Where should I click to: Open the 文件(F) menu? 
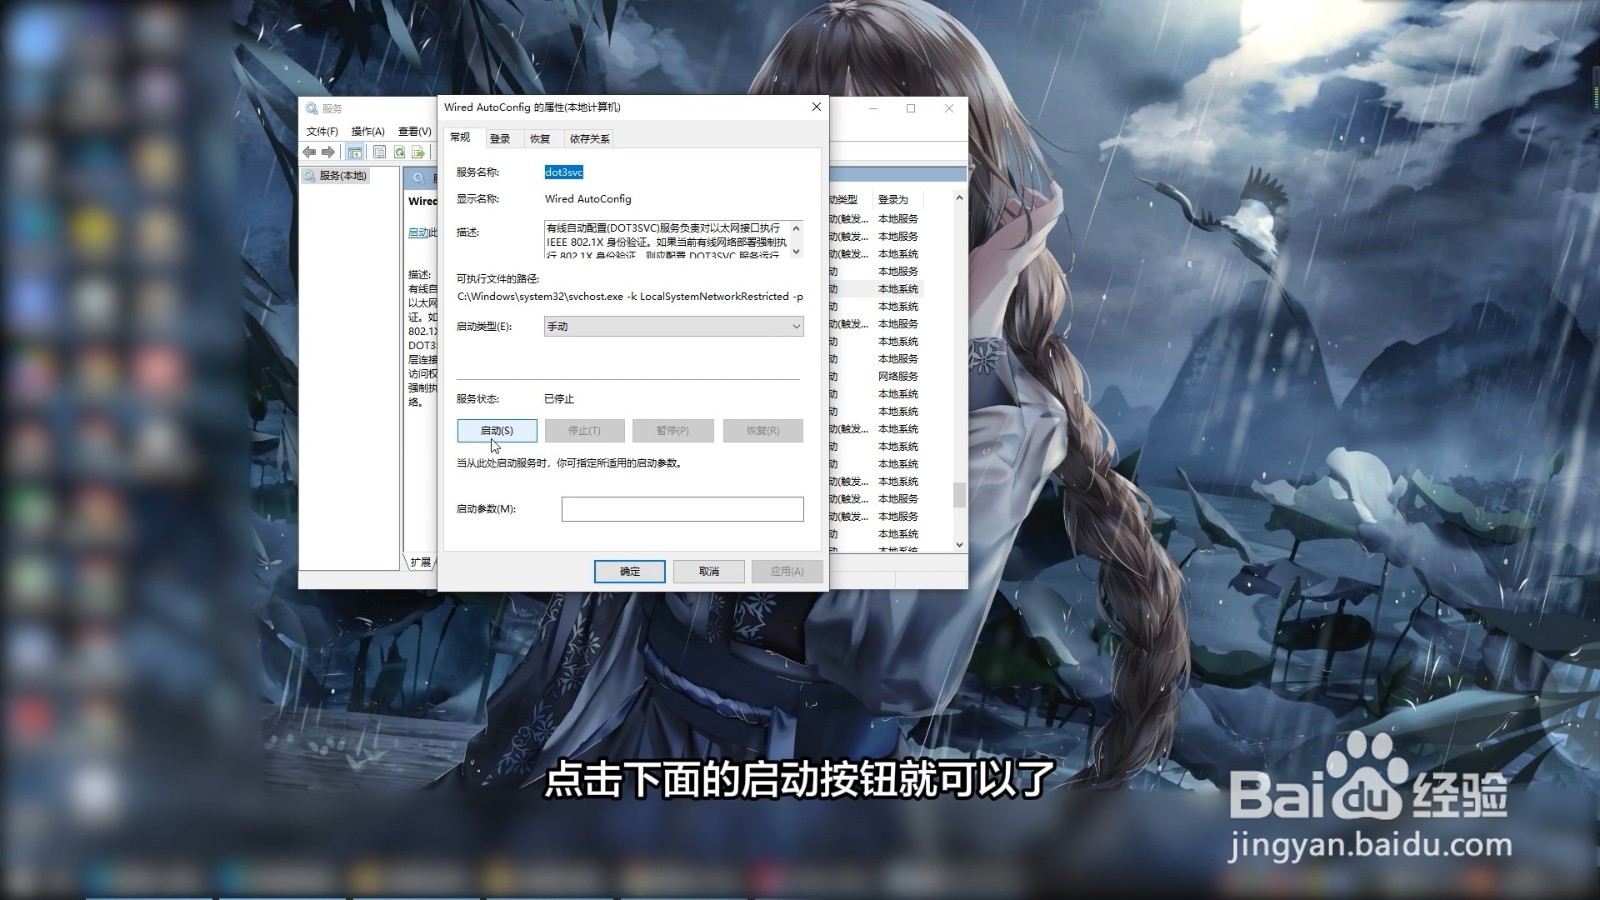(x=322, y=131)
